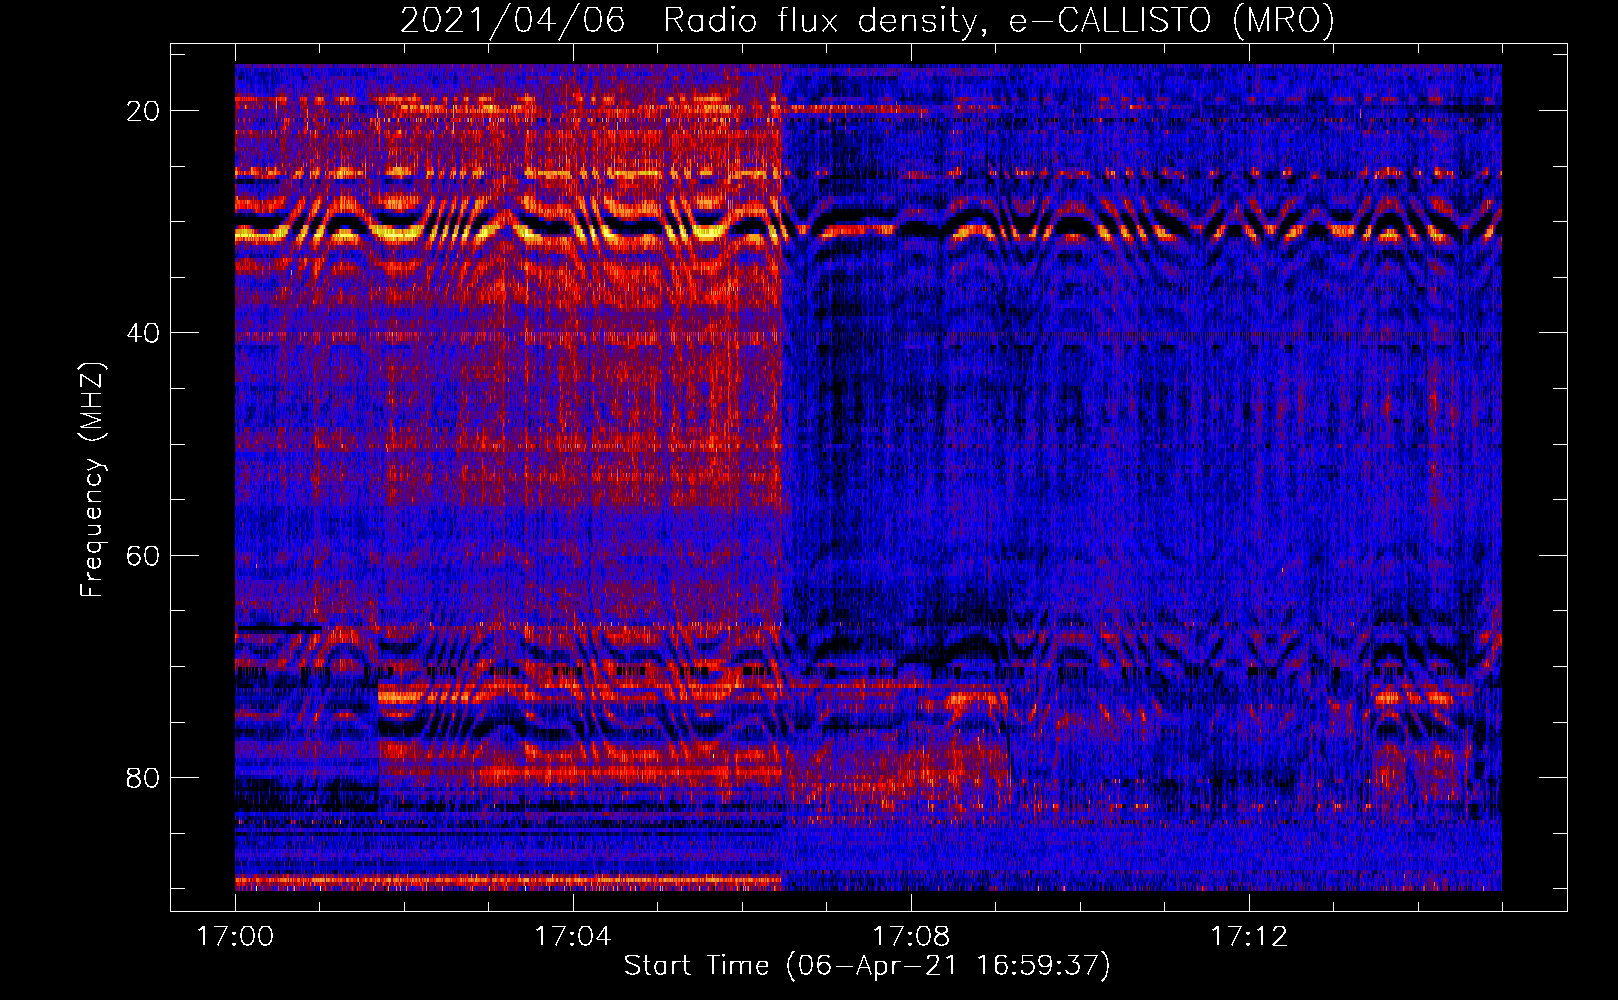Screen dimensions: 1618x1000
Task: Click the 80 frequency tick label
Action: click(143, 777)
